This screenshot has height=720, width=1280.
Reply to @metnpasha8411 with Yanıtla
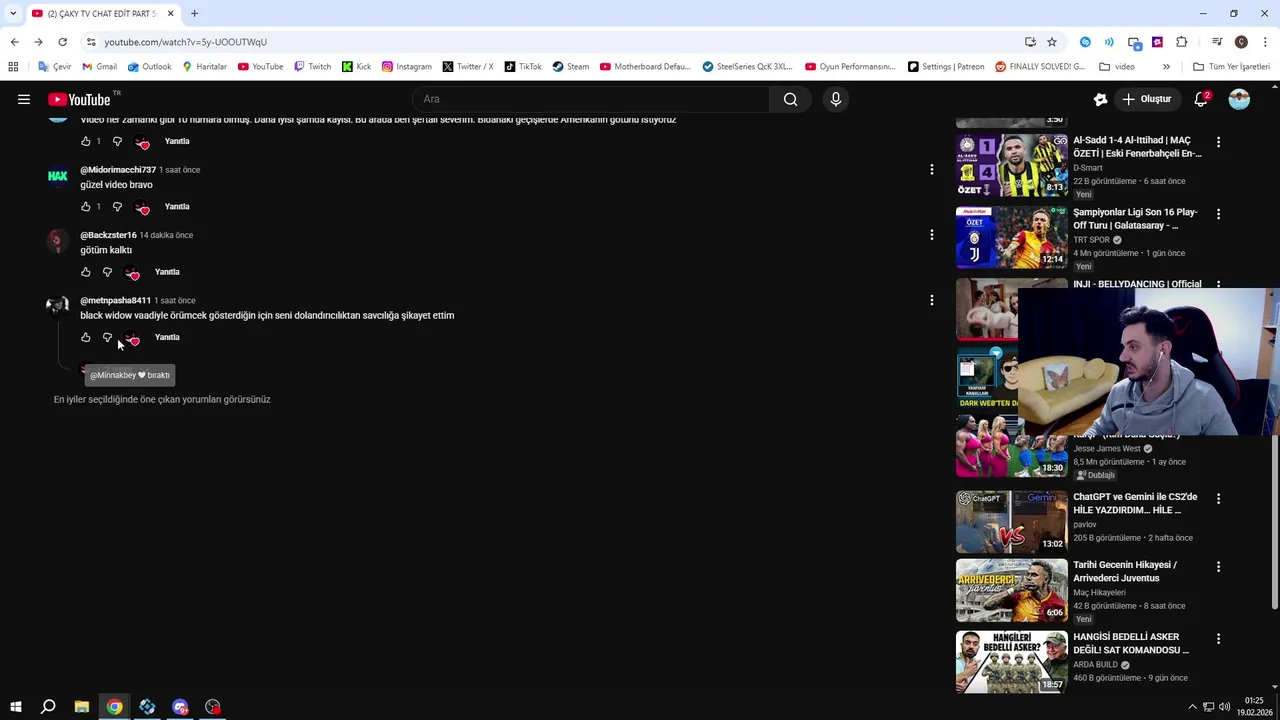point(167,337)
